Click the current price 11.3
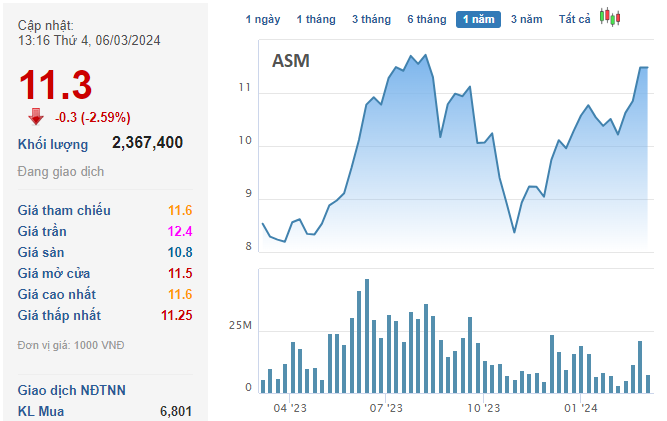This screenshot has width=667, height=421. (x=56, y=83)
